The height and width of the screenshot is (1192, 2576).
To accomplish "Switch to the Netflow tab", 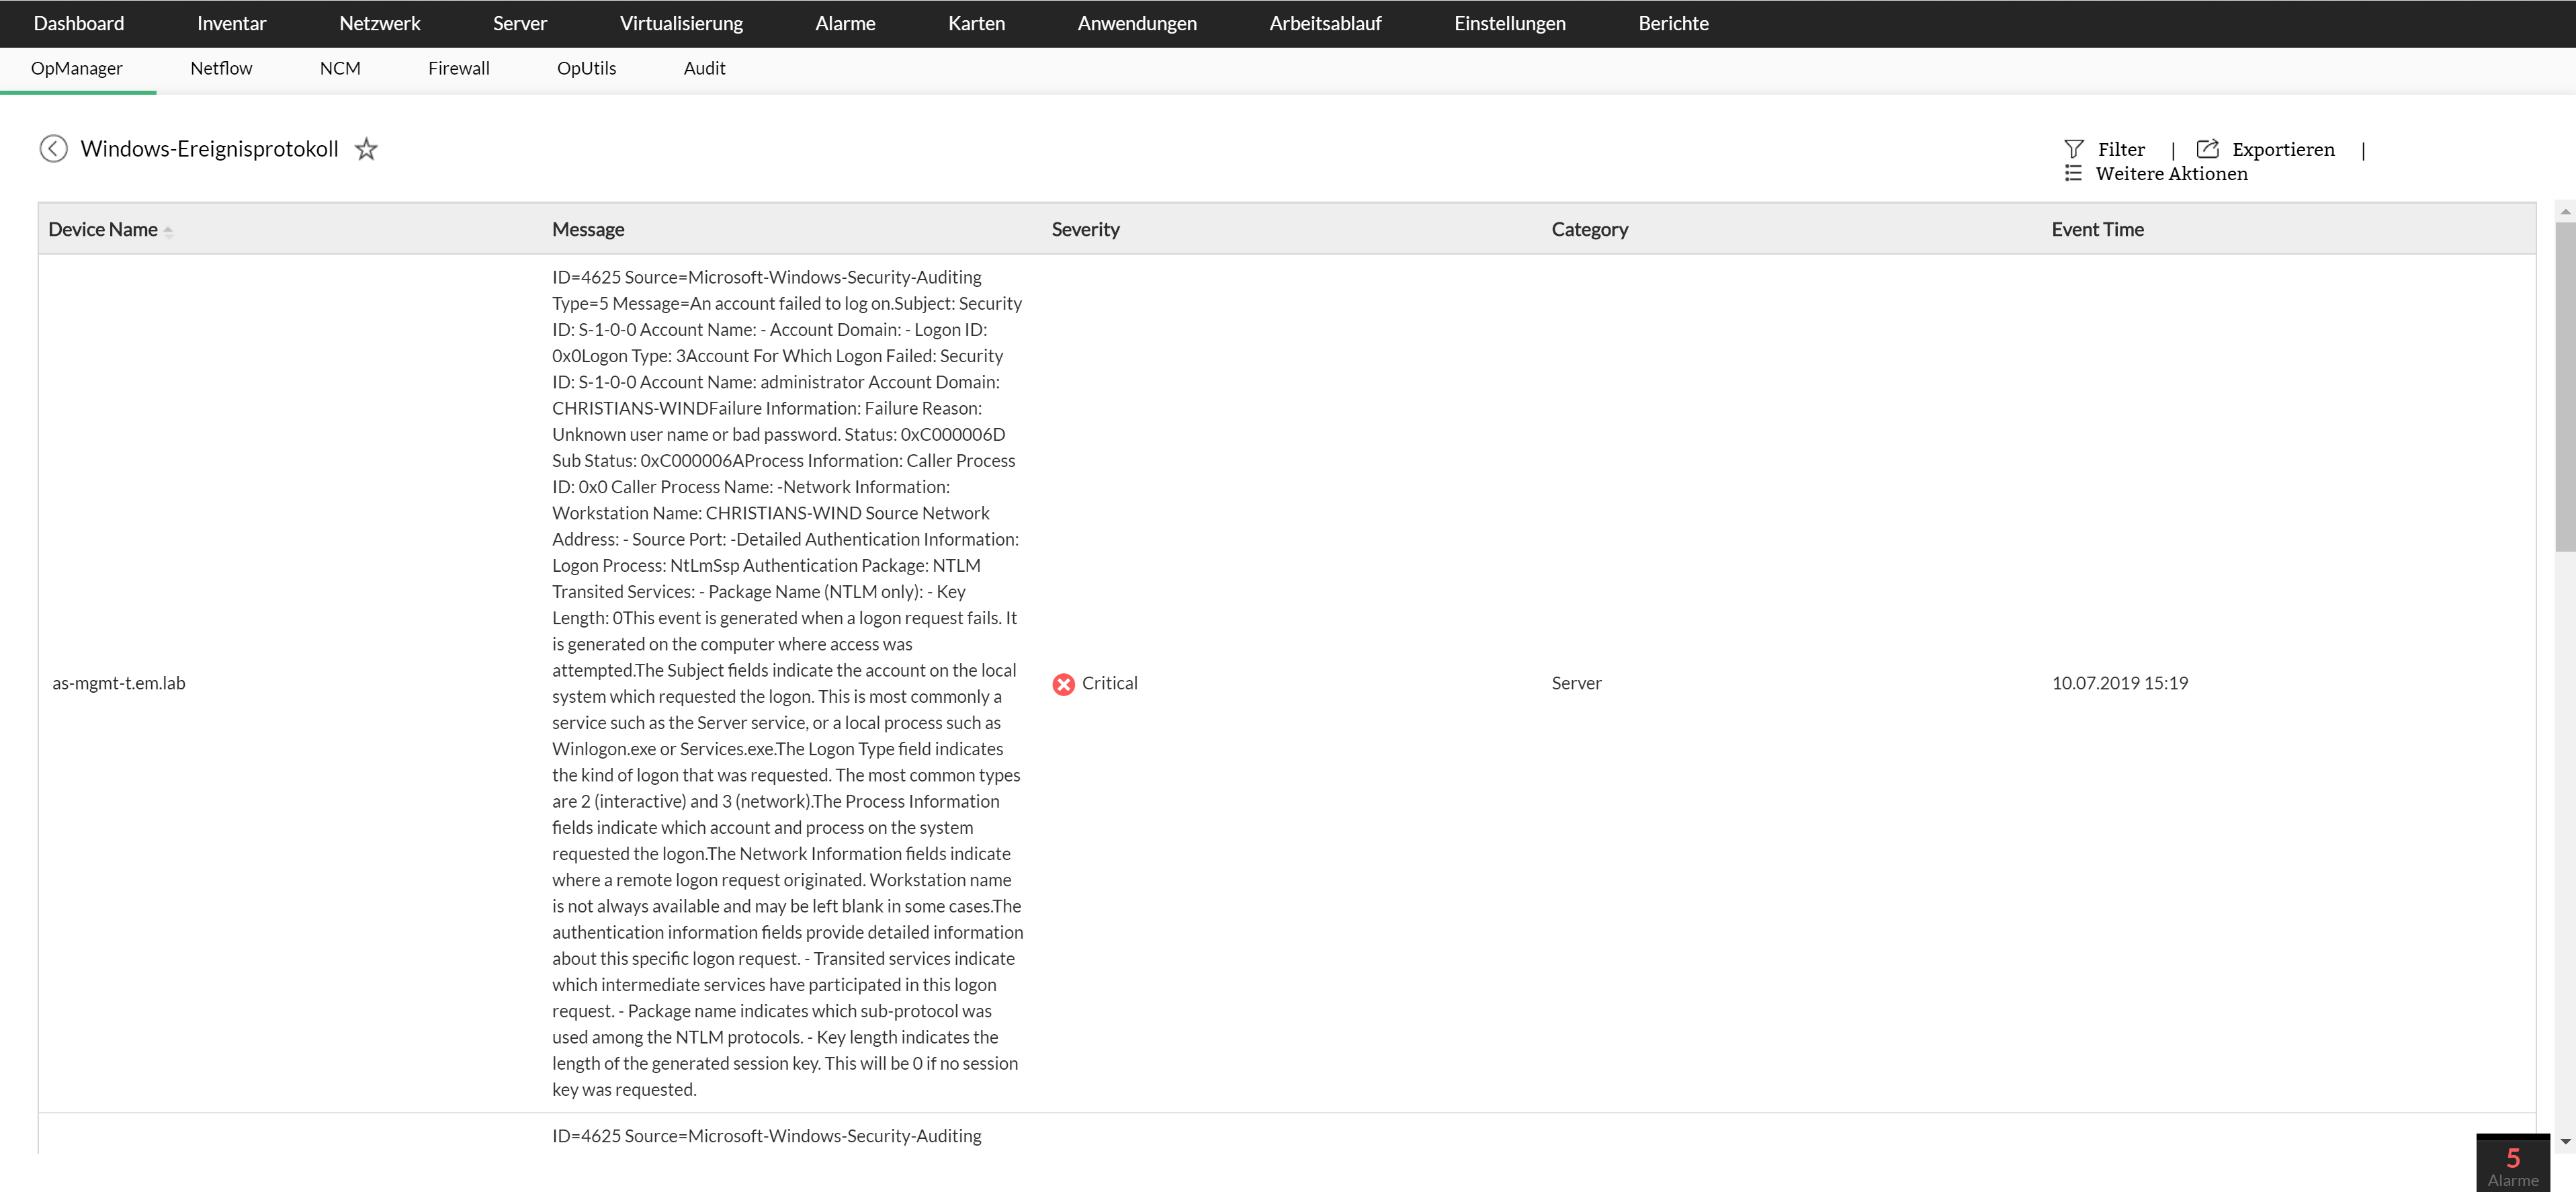I will pyautogui.click(x=221, y=69).
